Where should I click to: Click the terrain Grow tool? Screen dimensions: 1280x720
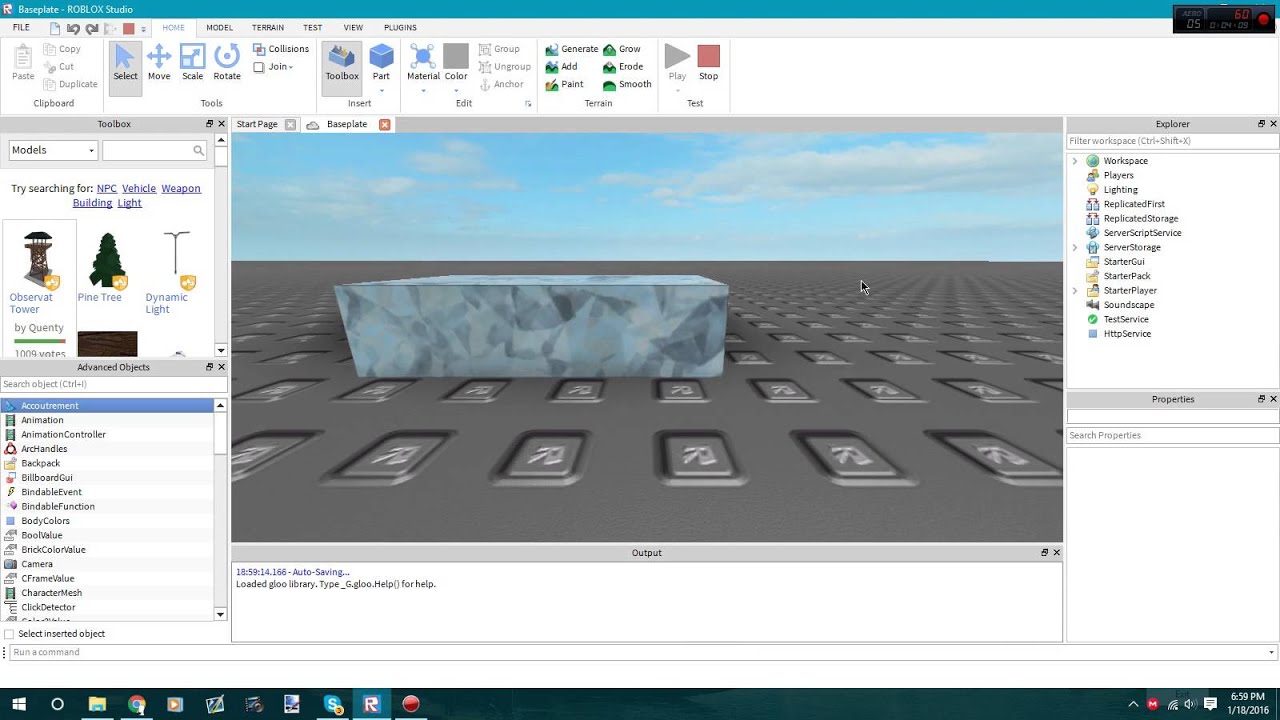click(621, 49)
